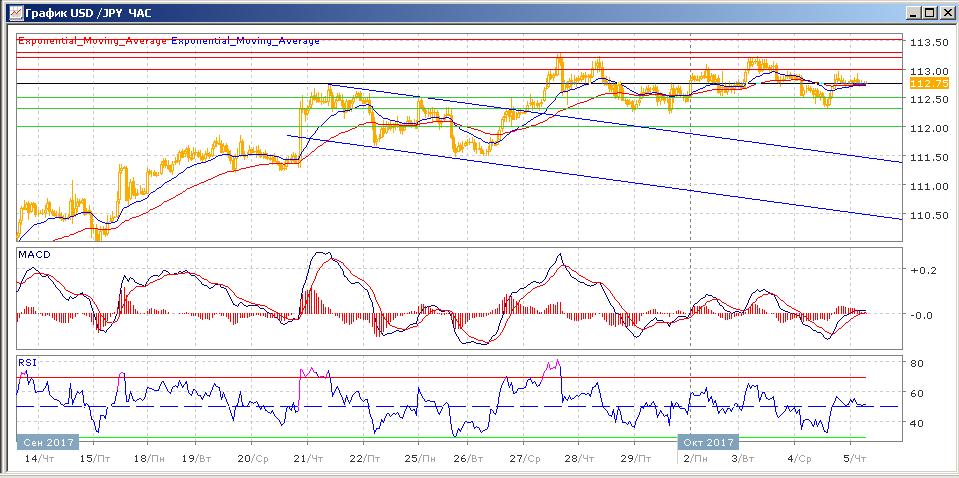The height and width of the screenshot is (478, 959).
Task: Click the RSI 40 scale label
Action: pos(916,423)
